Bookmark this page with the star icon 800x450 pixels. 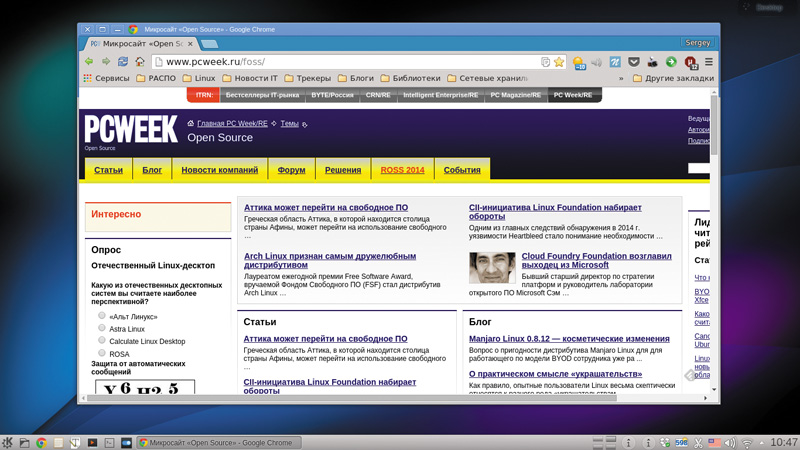559,62
